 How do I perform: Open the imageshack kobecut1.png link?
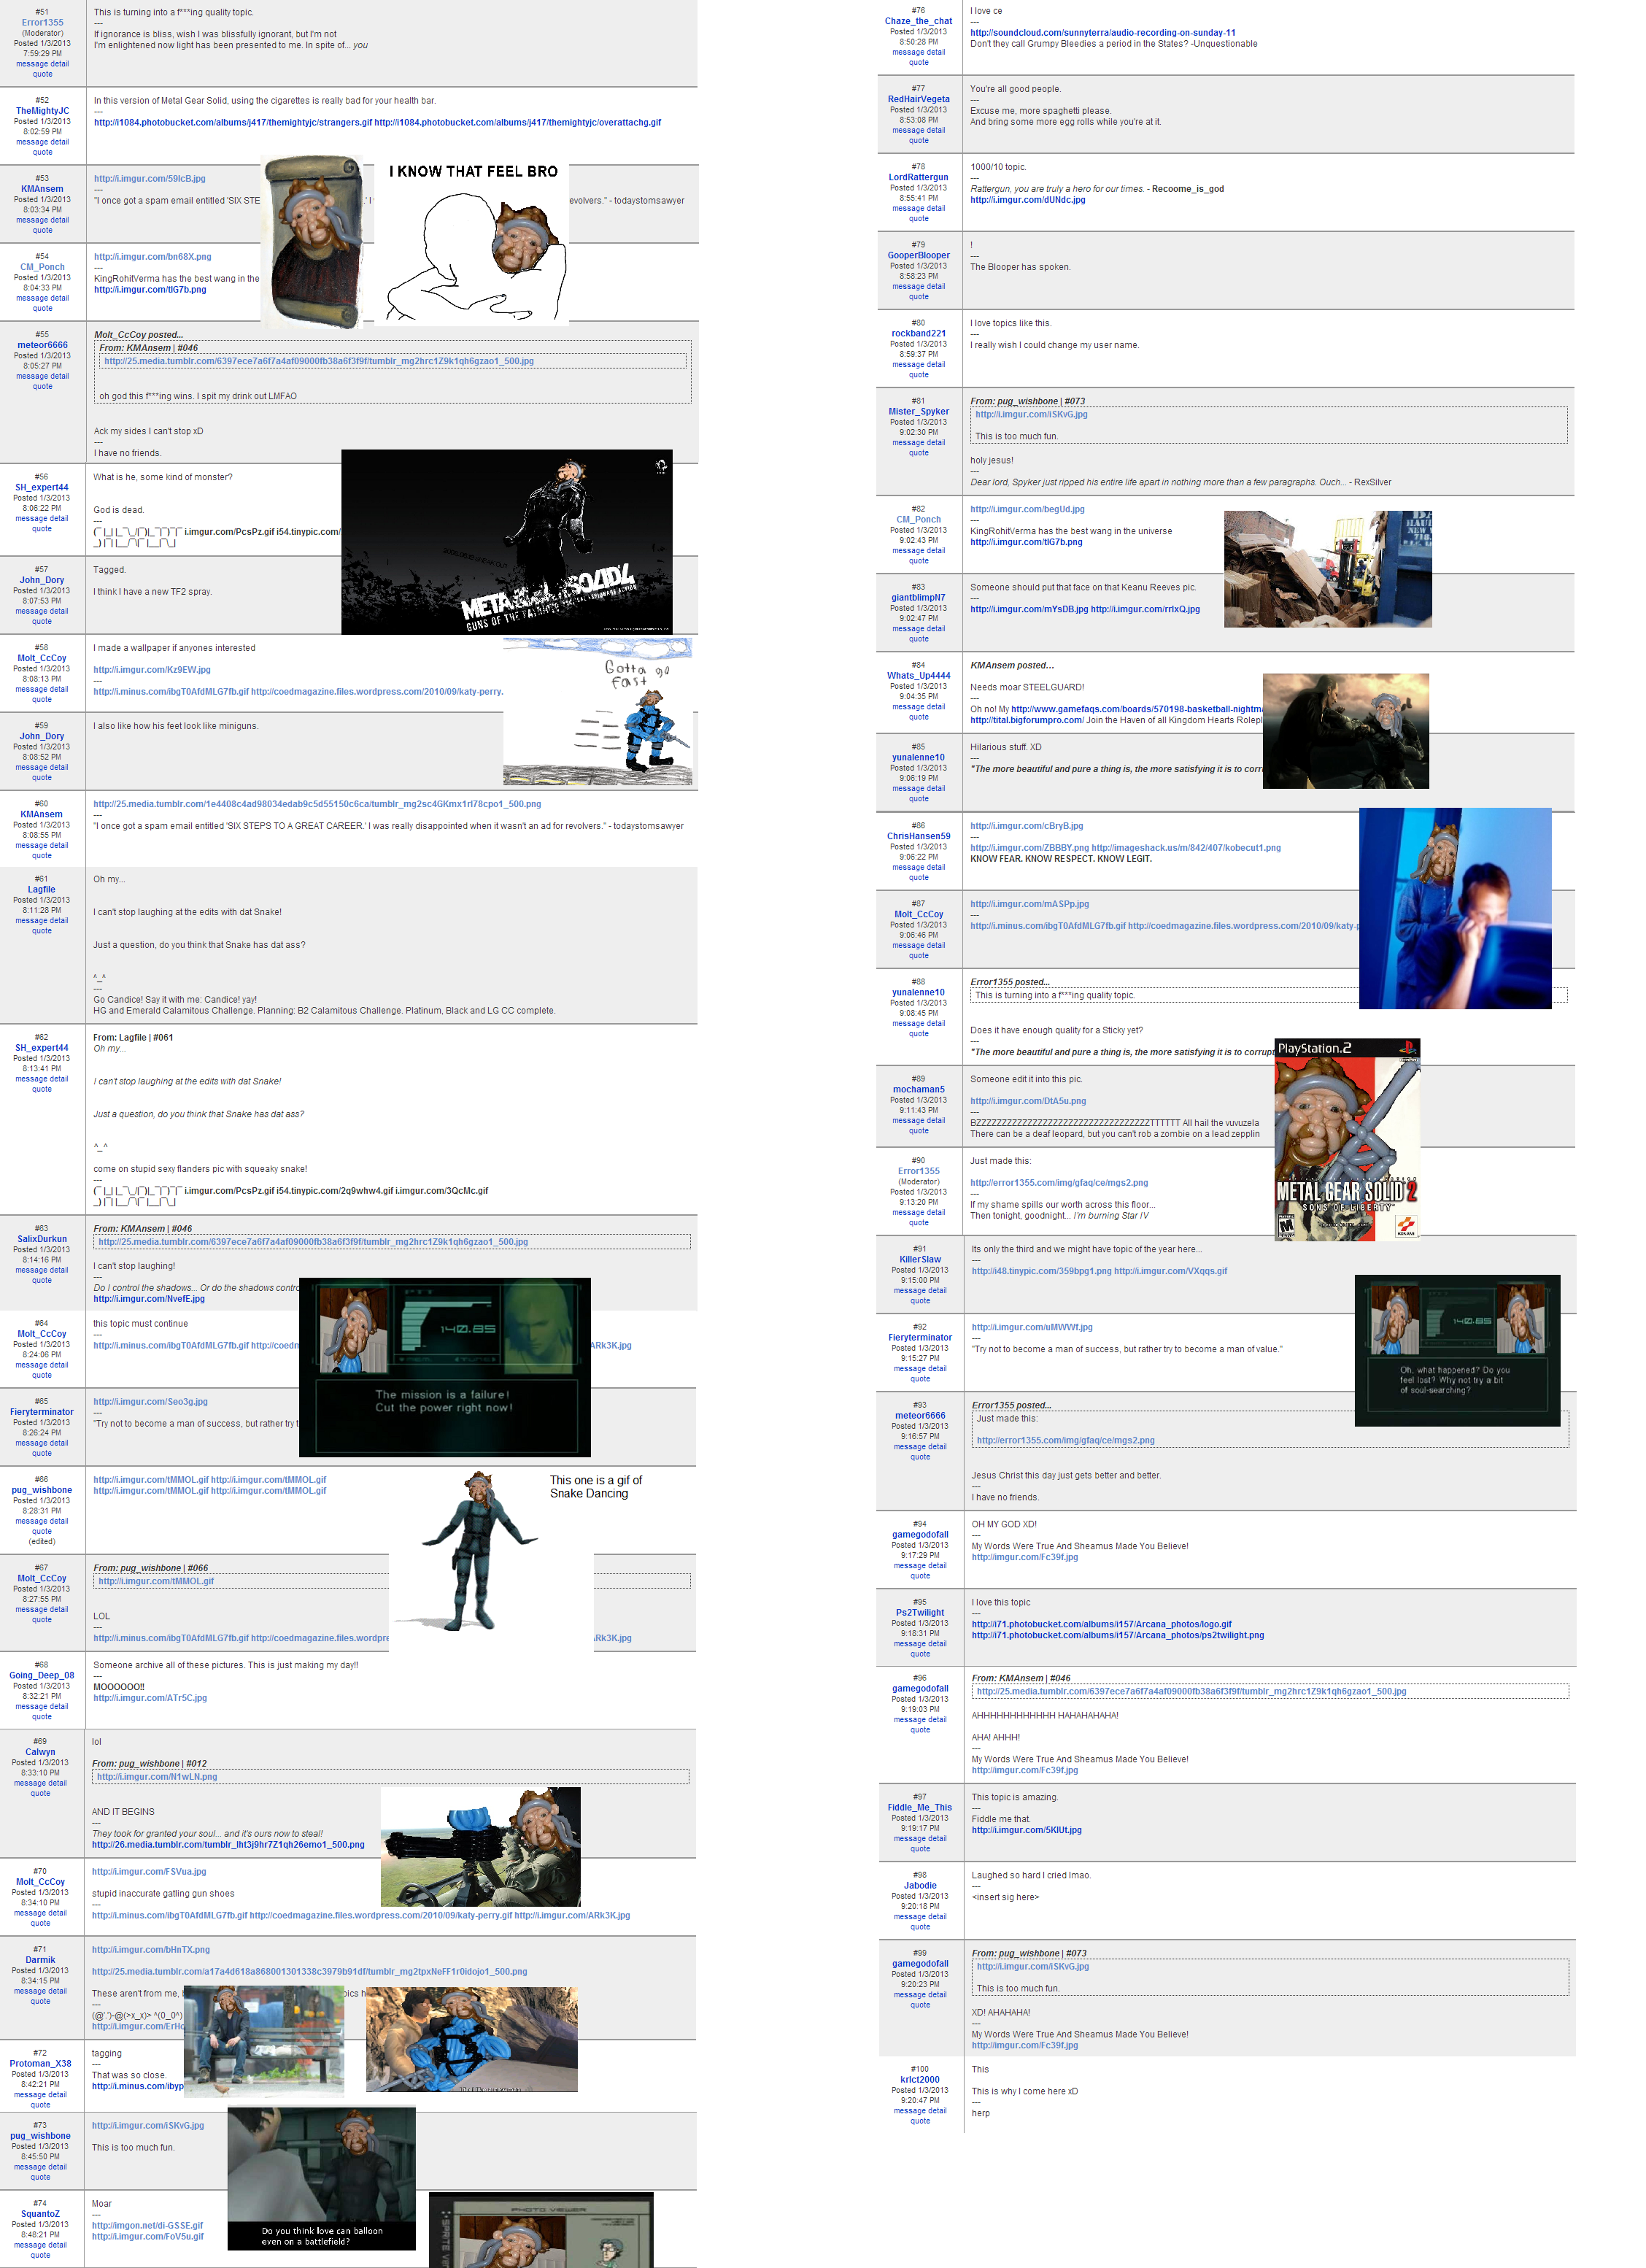click(x=1186, y=848)
